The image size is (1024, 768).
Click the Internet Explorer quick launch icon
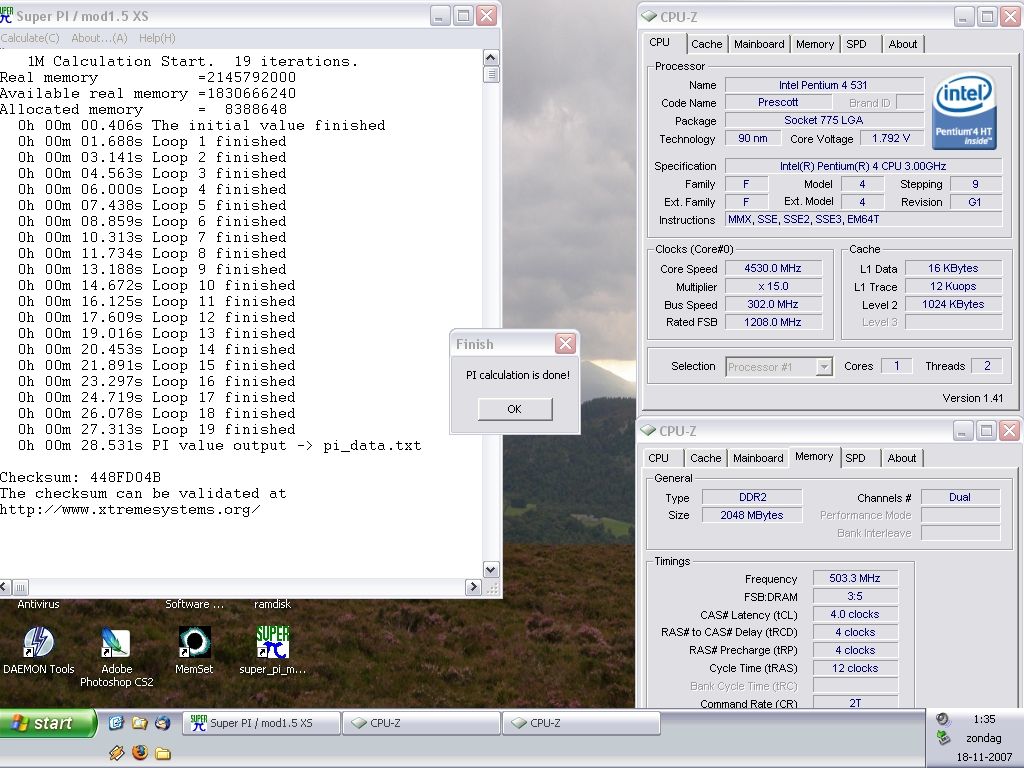pos(116,722)
